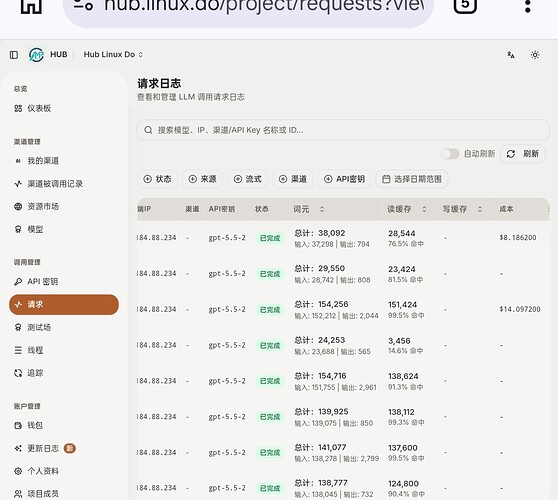Open 钱包 wallet in sidebar
Image resolution: width=558 pixels, height=500 pixels.
(x=64, y=425)
